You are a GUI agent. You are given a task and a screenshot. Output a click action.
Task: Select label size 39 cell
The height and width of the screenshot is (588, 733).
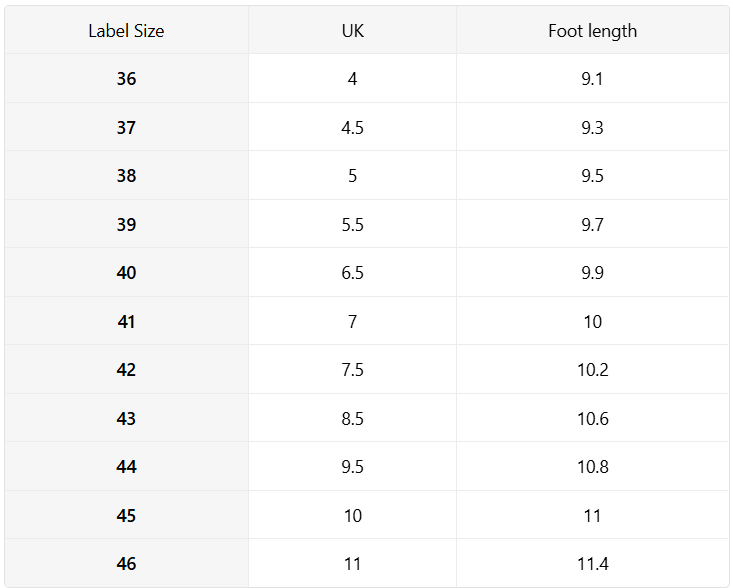pos(126,224)
